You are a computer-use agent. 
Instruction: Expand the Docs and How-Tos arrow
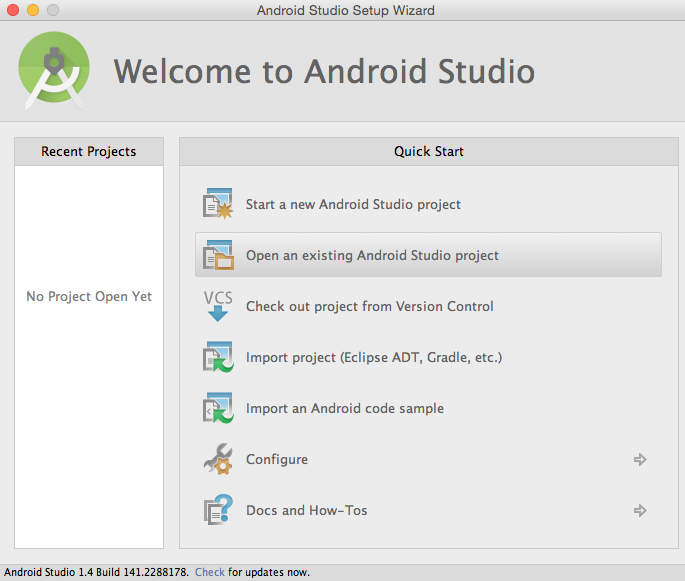click(640, 511)
